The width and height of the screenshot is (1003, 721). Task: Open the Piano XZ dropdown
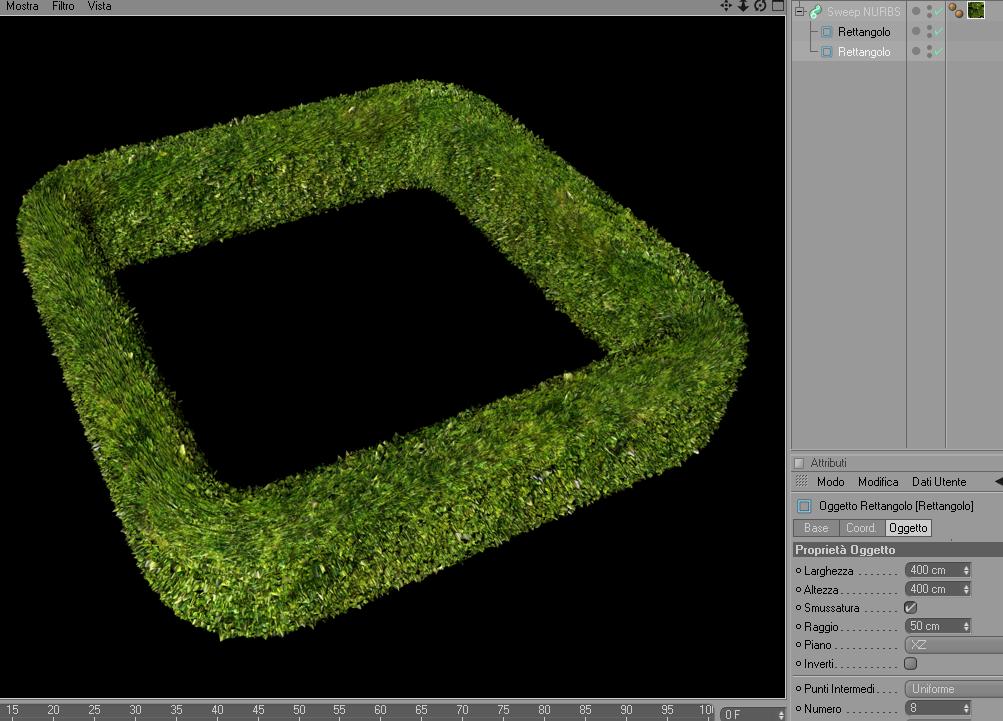point(954,645)
